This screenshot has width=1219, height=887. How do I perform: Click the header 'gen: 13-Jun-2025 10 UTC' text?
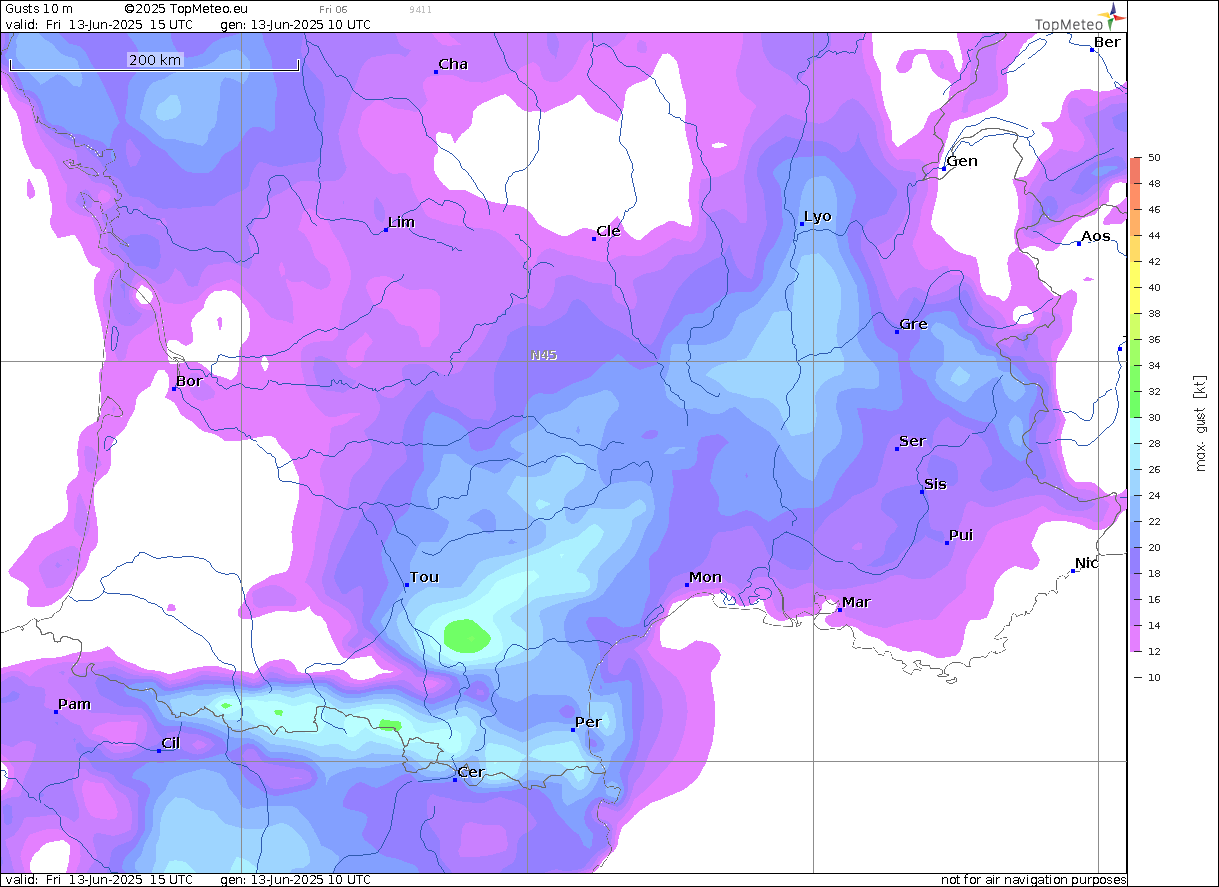coord(295,24)
